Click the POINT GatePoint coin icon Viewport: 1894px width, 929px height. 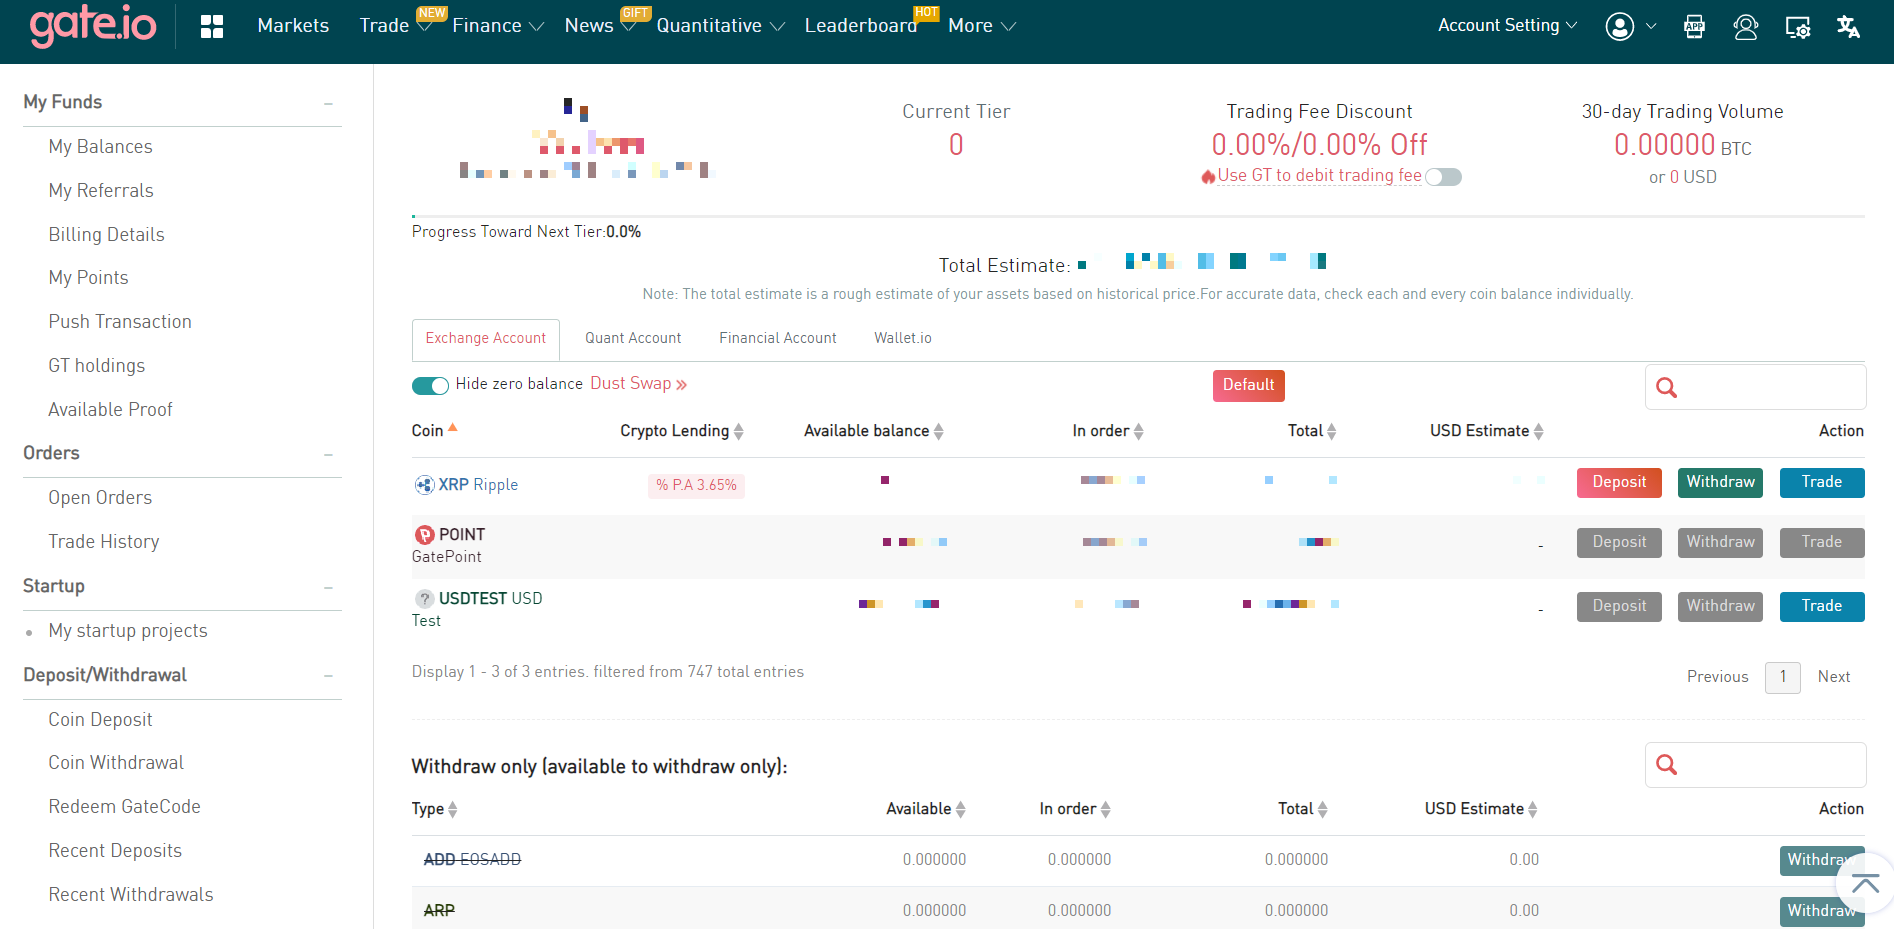click(424, 535)
